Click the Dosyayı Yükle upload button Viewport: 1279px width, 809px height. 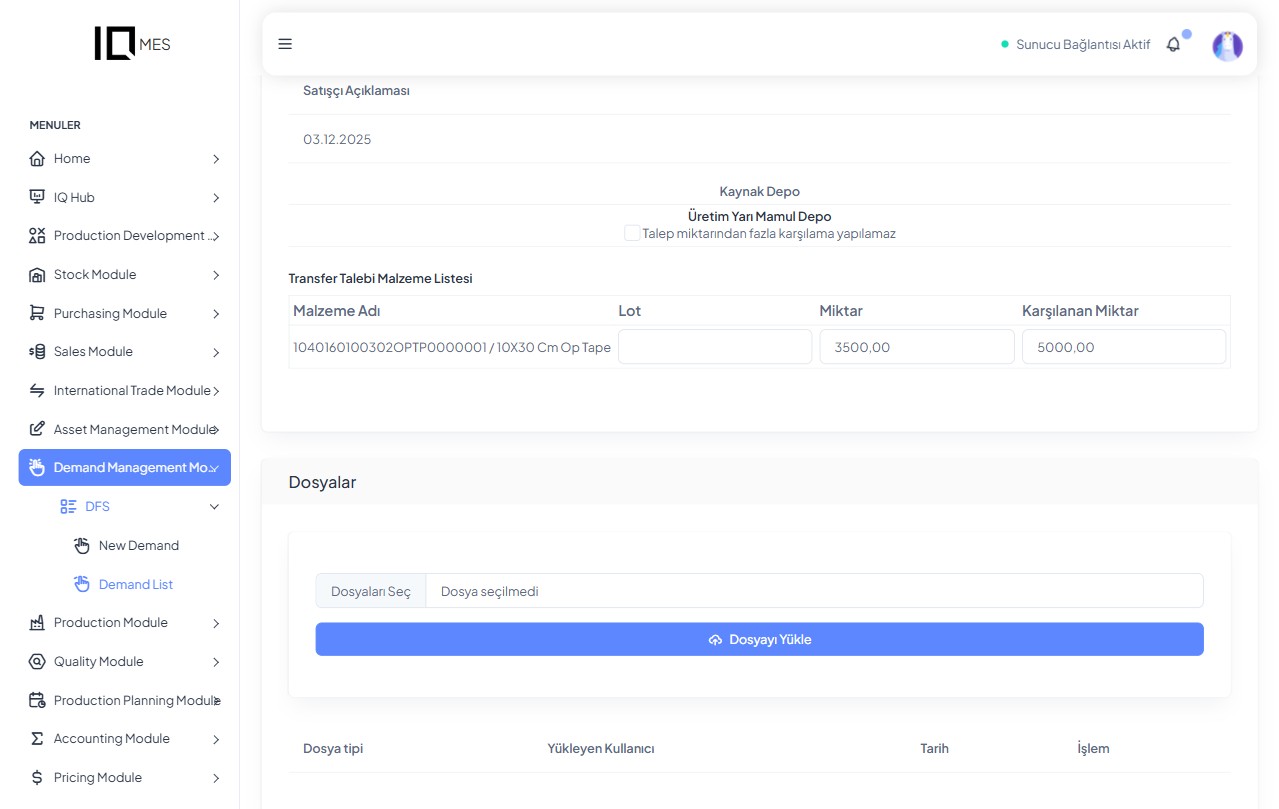tap(759, 640)
